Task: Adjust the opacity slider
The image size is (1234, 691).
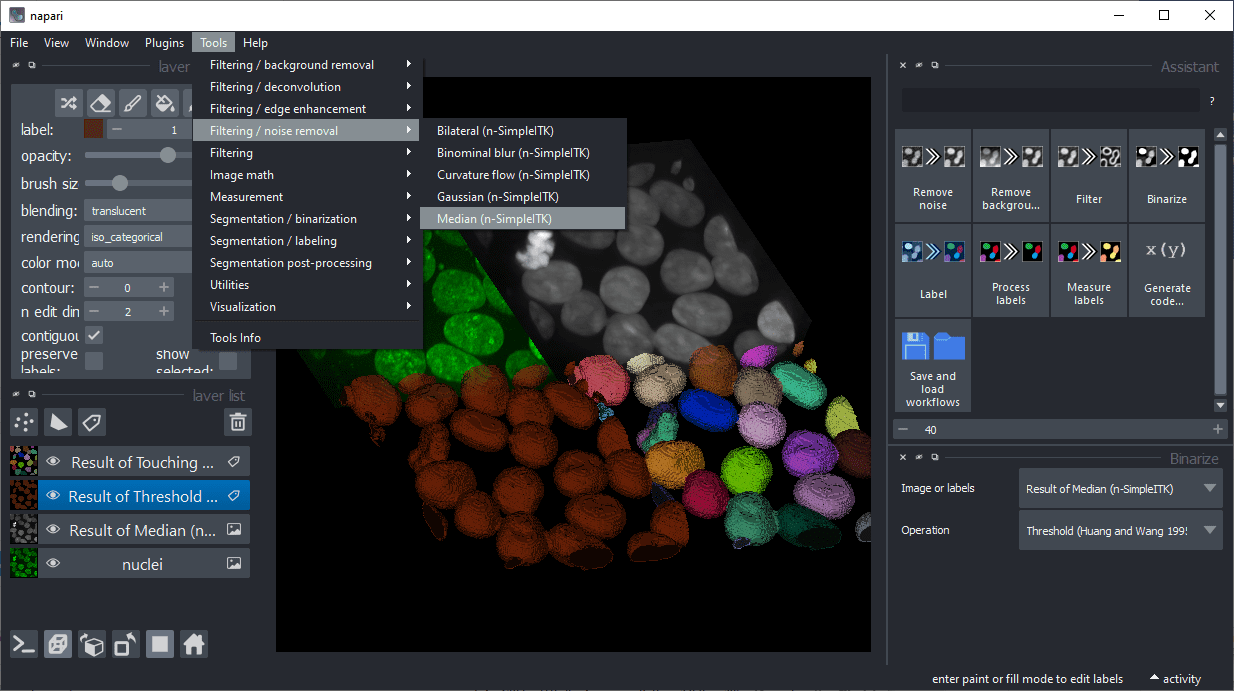Action: coord(168,155)
